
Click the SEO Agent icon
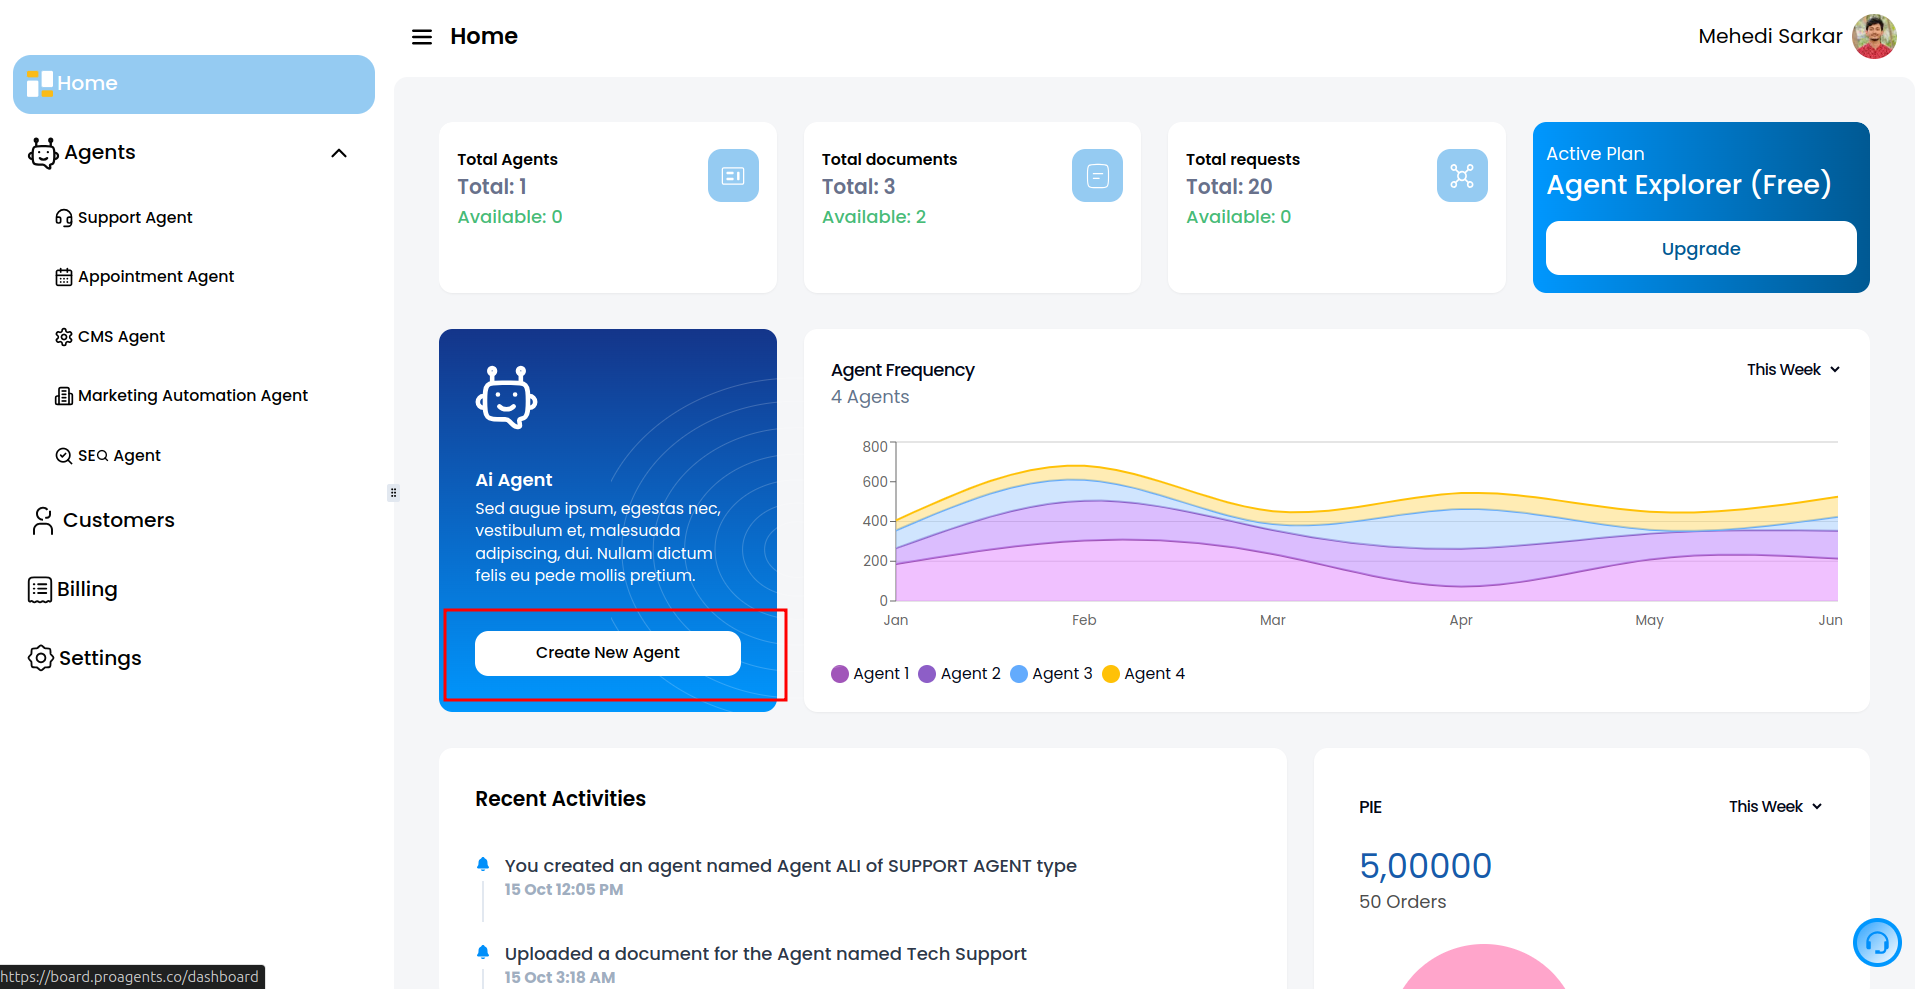tap(64, 456)
